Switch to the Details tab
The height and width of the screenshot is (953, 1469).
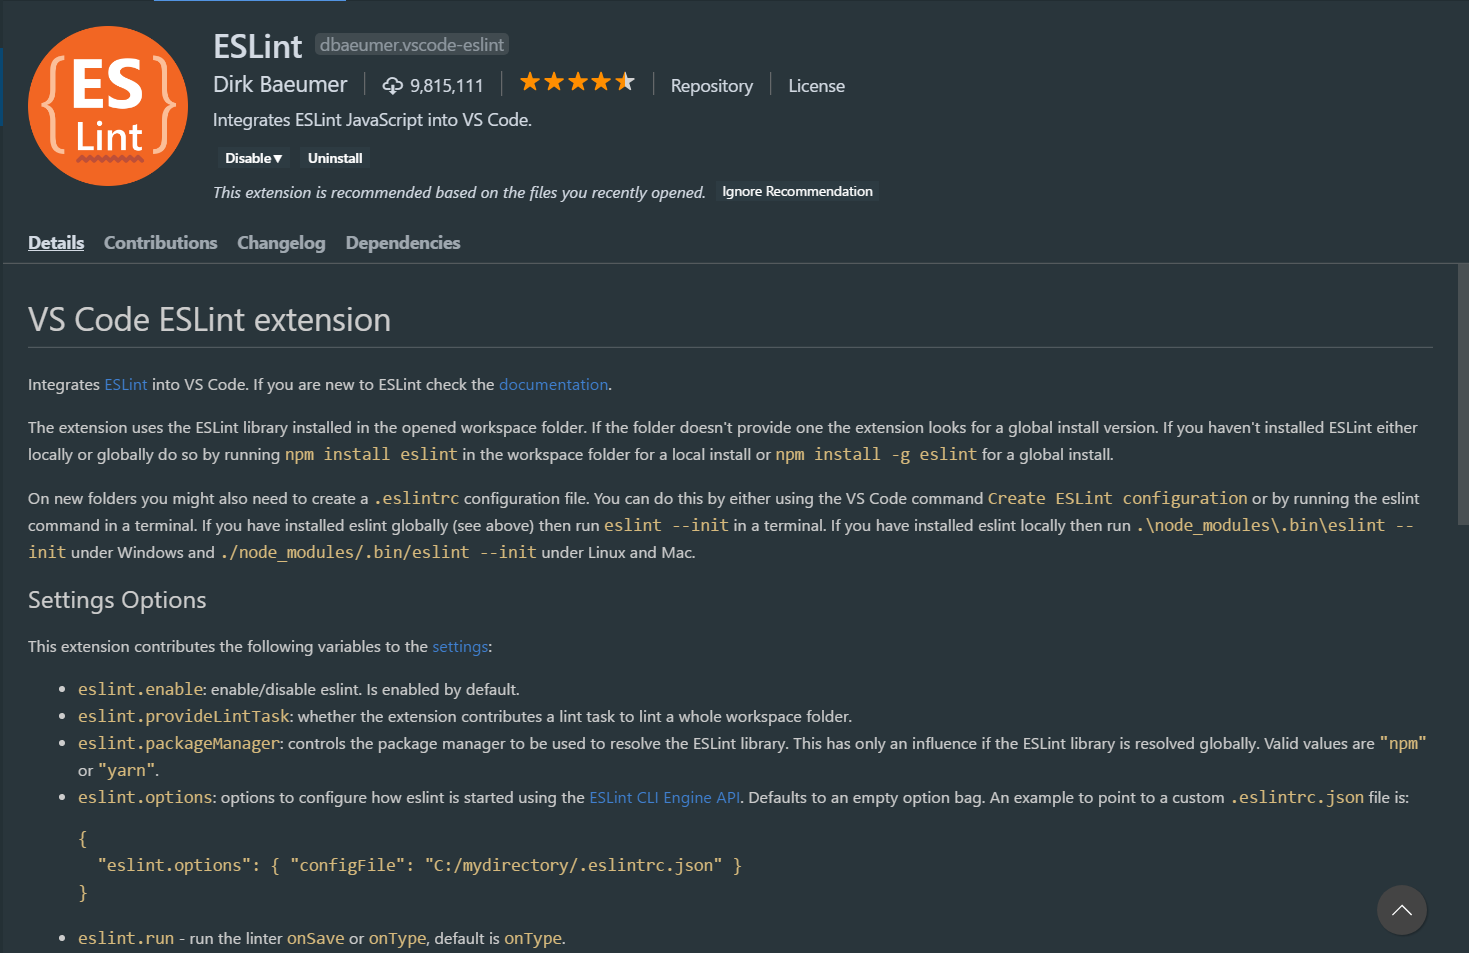coord(56,243)
